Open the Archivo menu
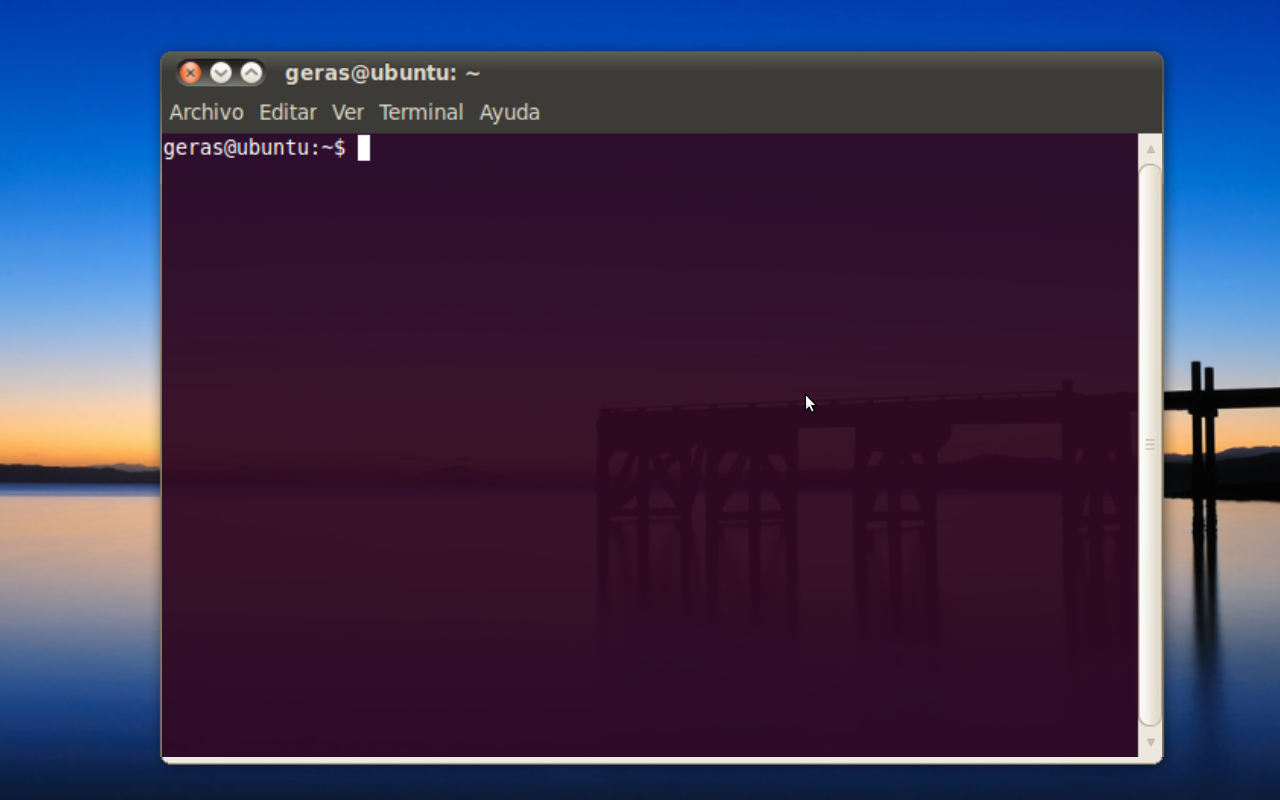Screen dimensions: 1280x800 [205, 112]
